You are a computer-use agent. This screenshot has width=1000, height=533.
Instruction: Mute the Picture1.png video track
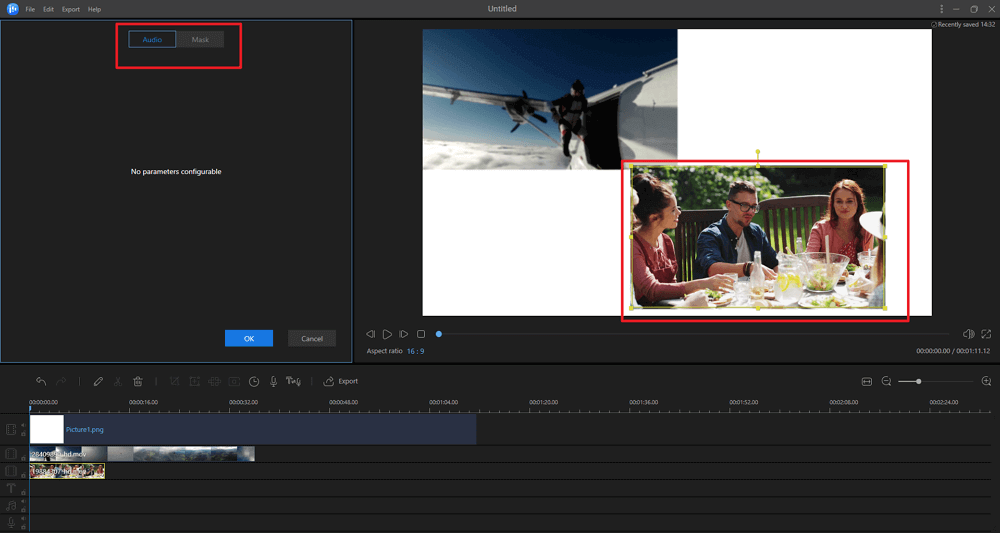coord(23,425)
